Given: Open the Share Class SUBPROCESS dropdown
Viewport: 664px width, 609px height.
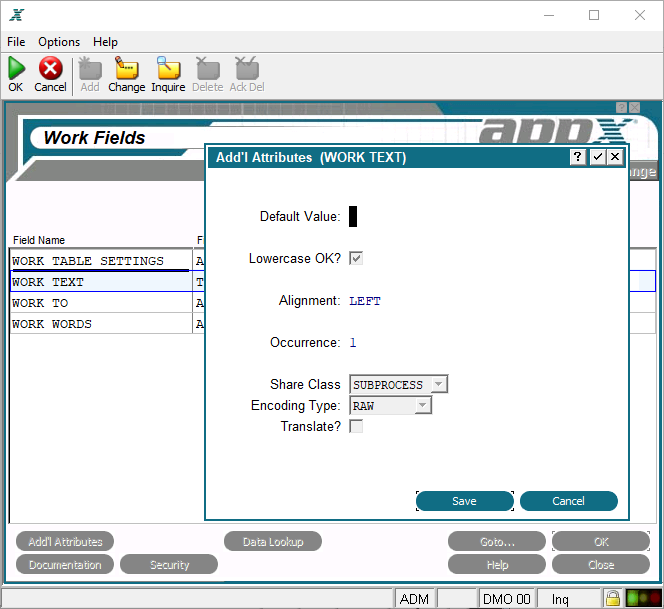Looking at the screenshot, I should click(398, 385).
